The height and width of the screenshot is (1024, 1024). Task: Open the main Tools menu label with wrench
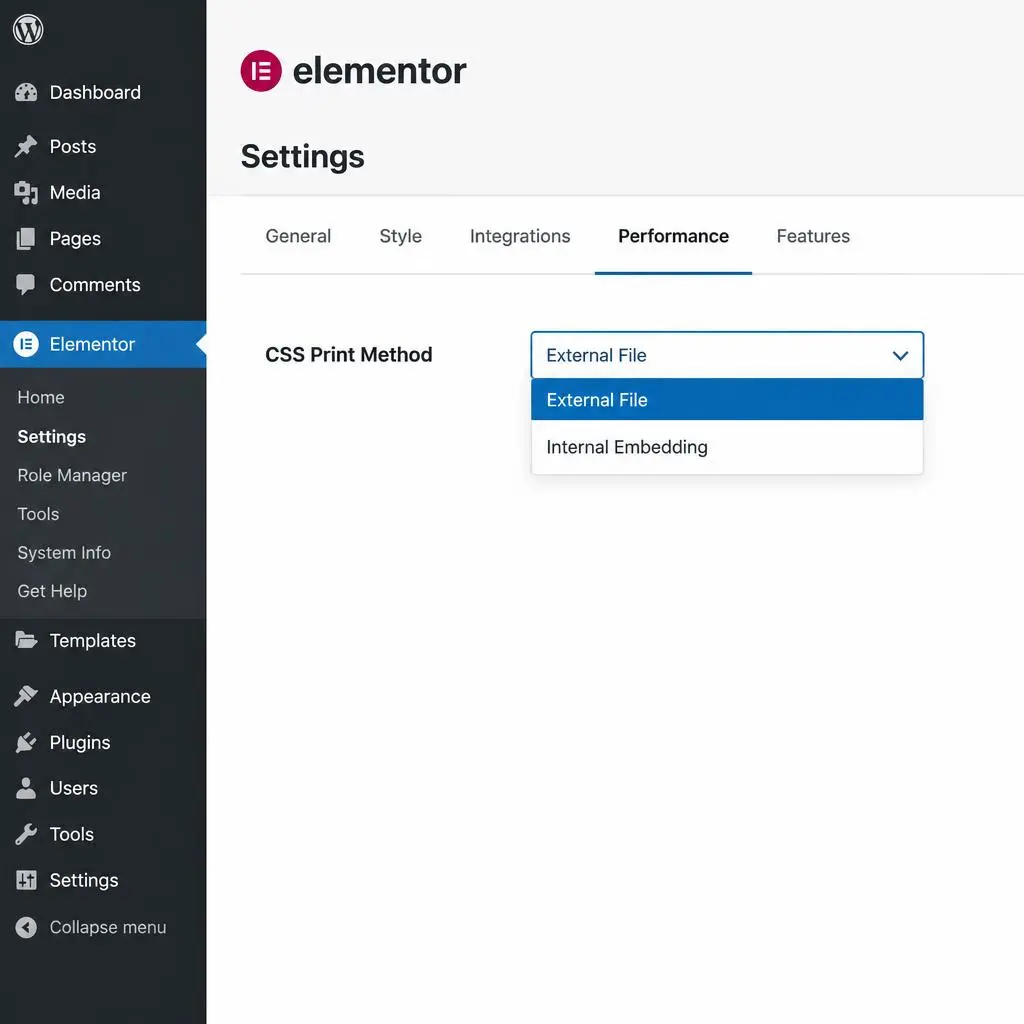(x=72, y=834)
